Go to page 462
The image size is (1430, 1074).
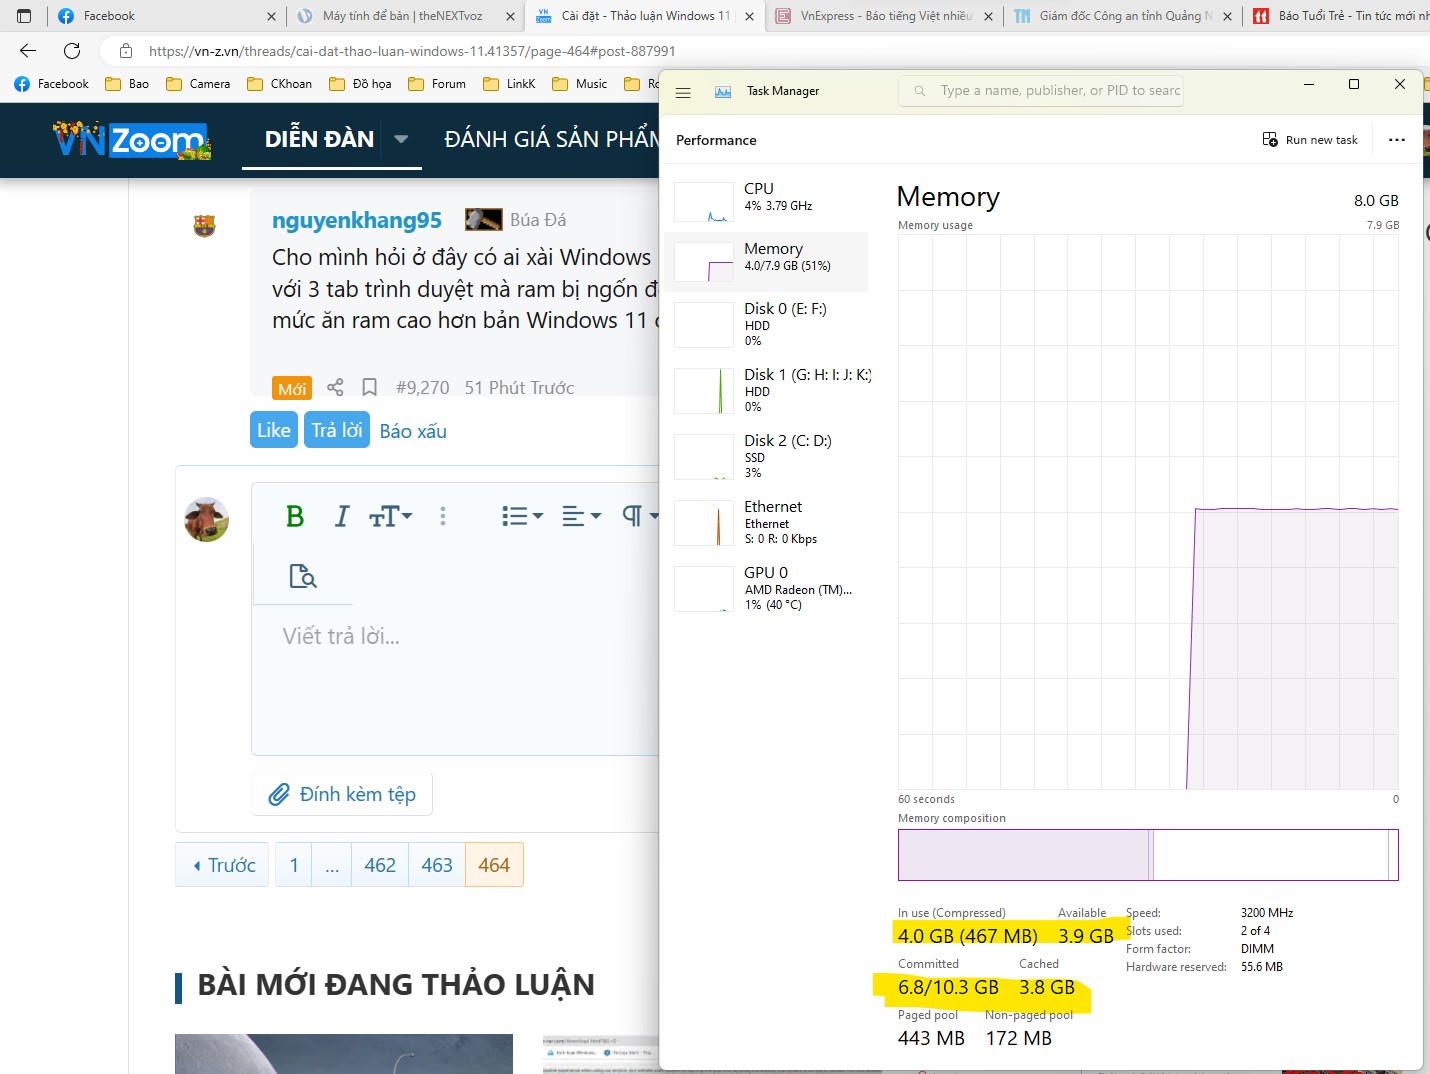tap(380, 865)
